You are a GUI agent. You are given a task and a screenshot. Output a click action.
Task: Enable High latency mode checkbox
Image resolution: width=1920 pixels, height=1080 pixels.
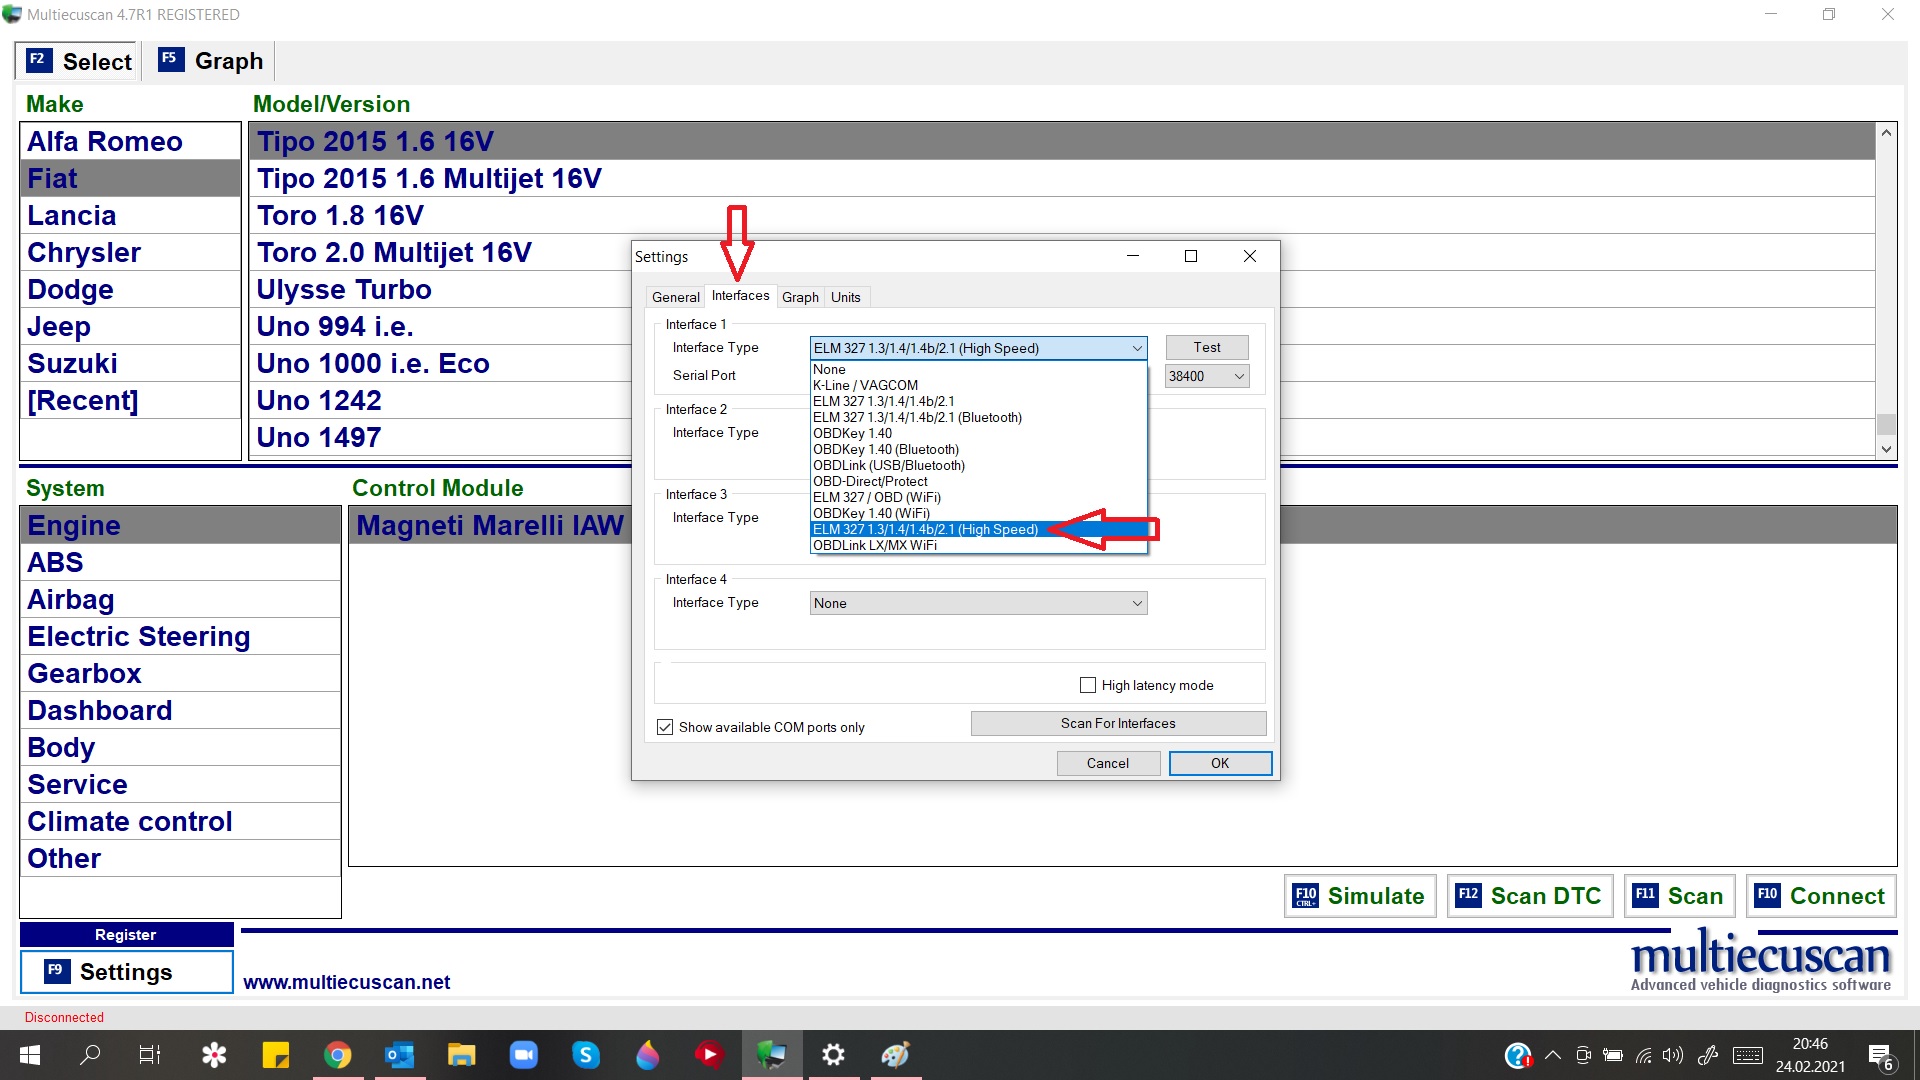[x=1088, y=685]
